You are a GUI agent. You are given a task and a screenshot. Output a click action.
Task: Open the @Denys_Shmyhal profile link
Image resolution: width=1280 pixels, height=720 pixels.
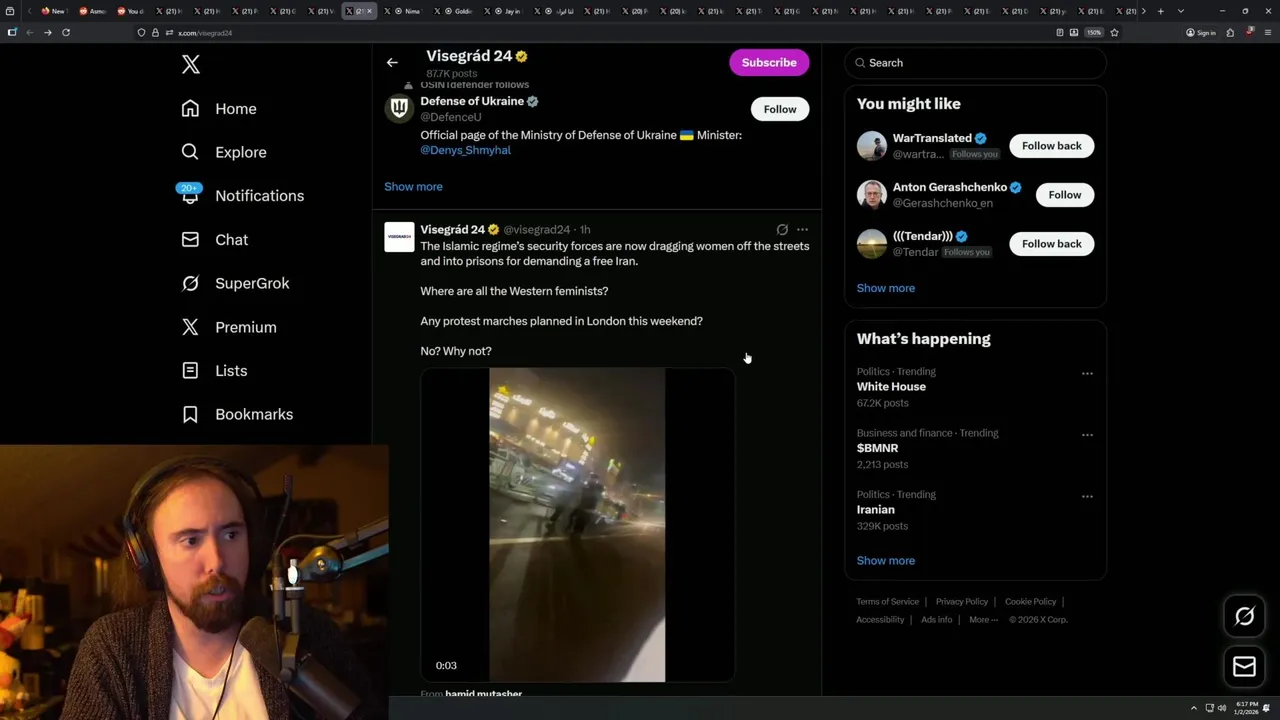pos(465,150)
